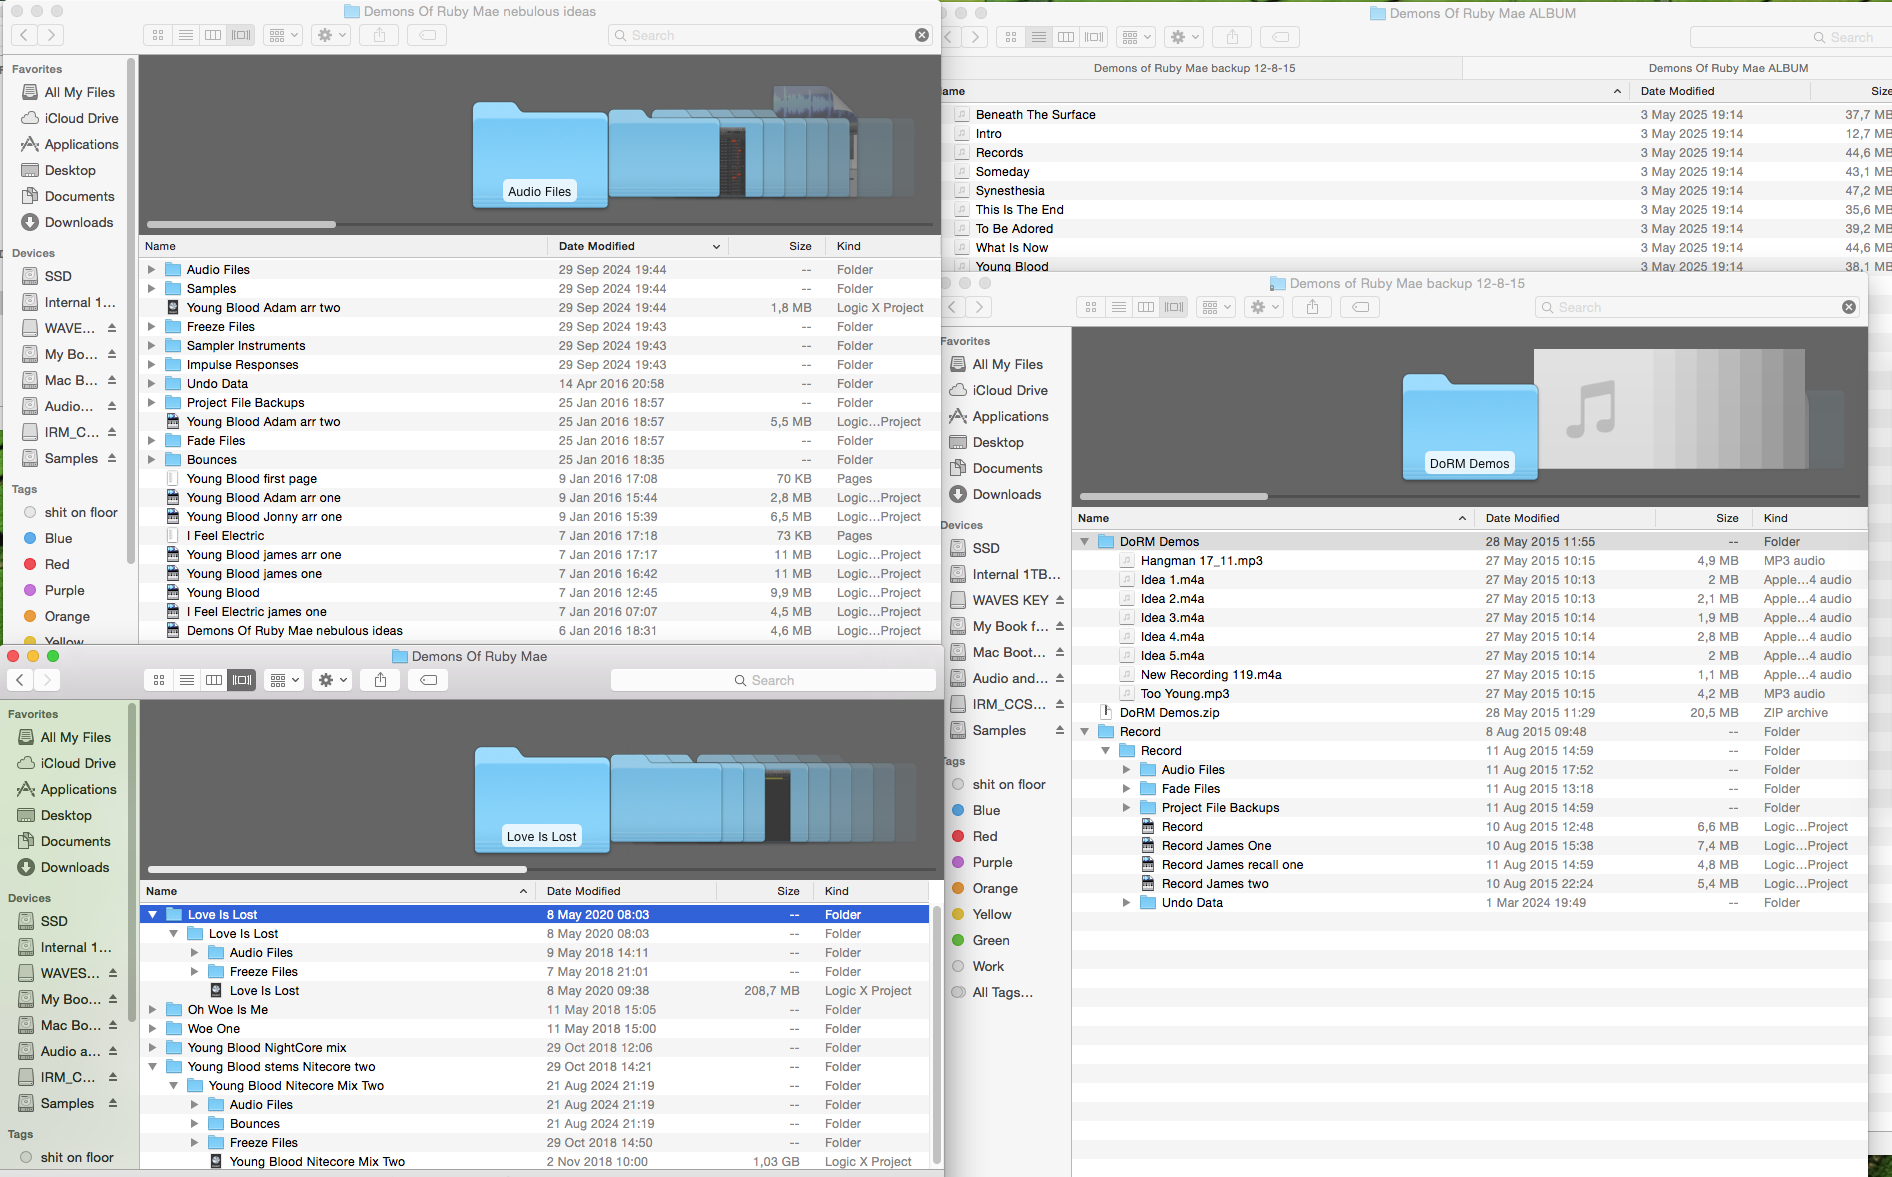Open All Tags… in backup window sidebar
Image resolution: width=1892 pixels, height=1177 pixels.
point(1002,992)
